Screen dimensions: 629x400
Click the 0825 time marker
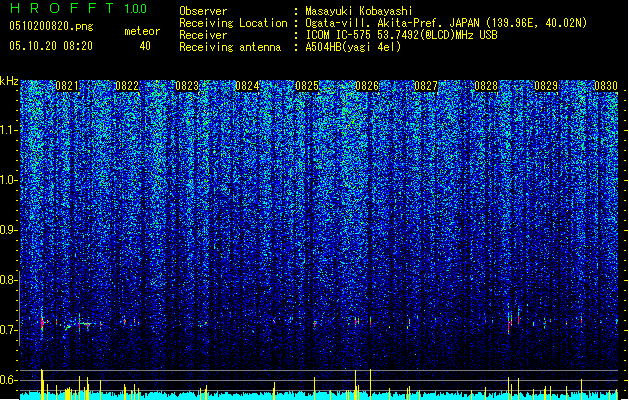[307, 86]
